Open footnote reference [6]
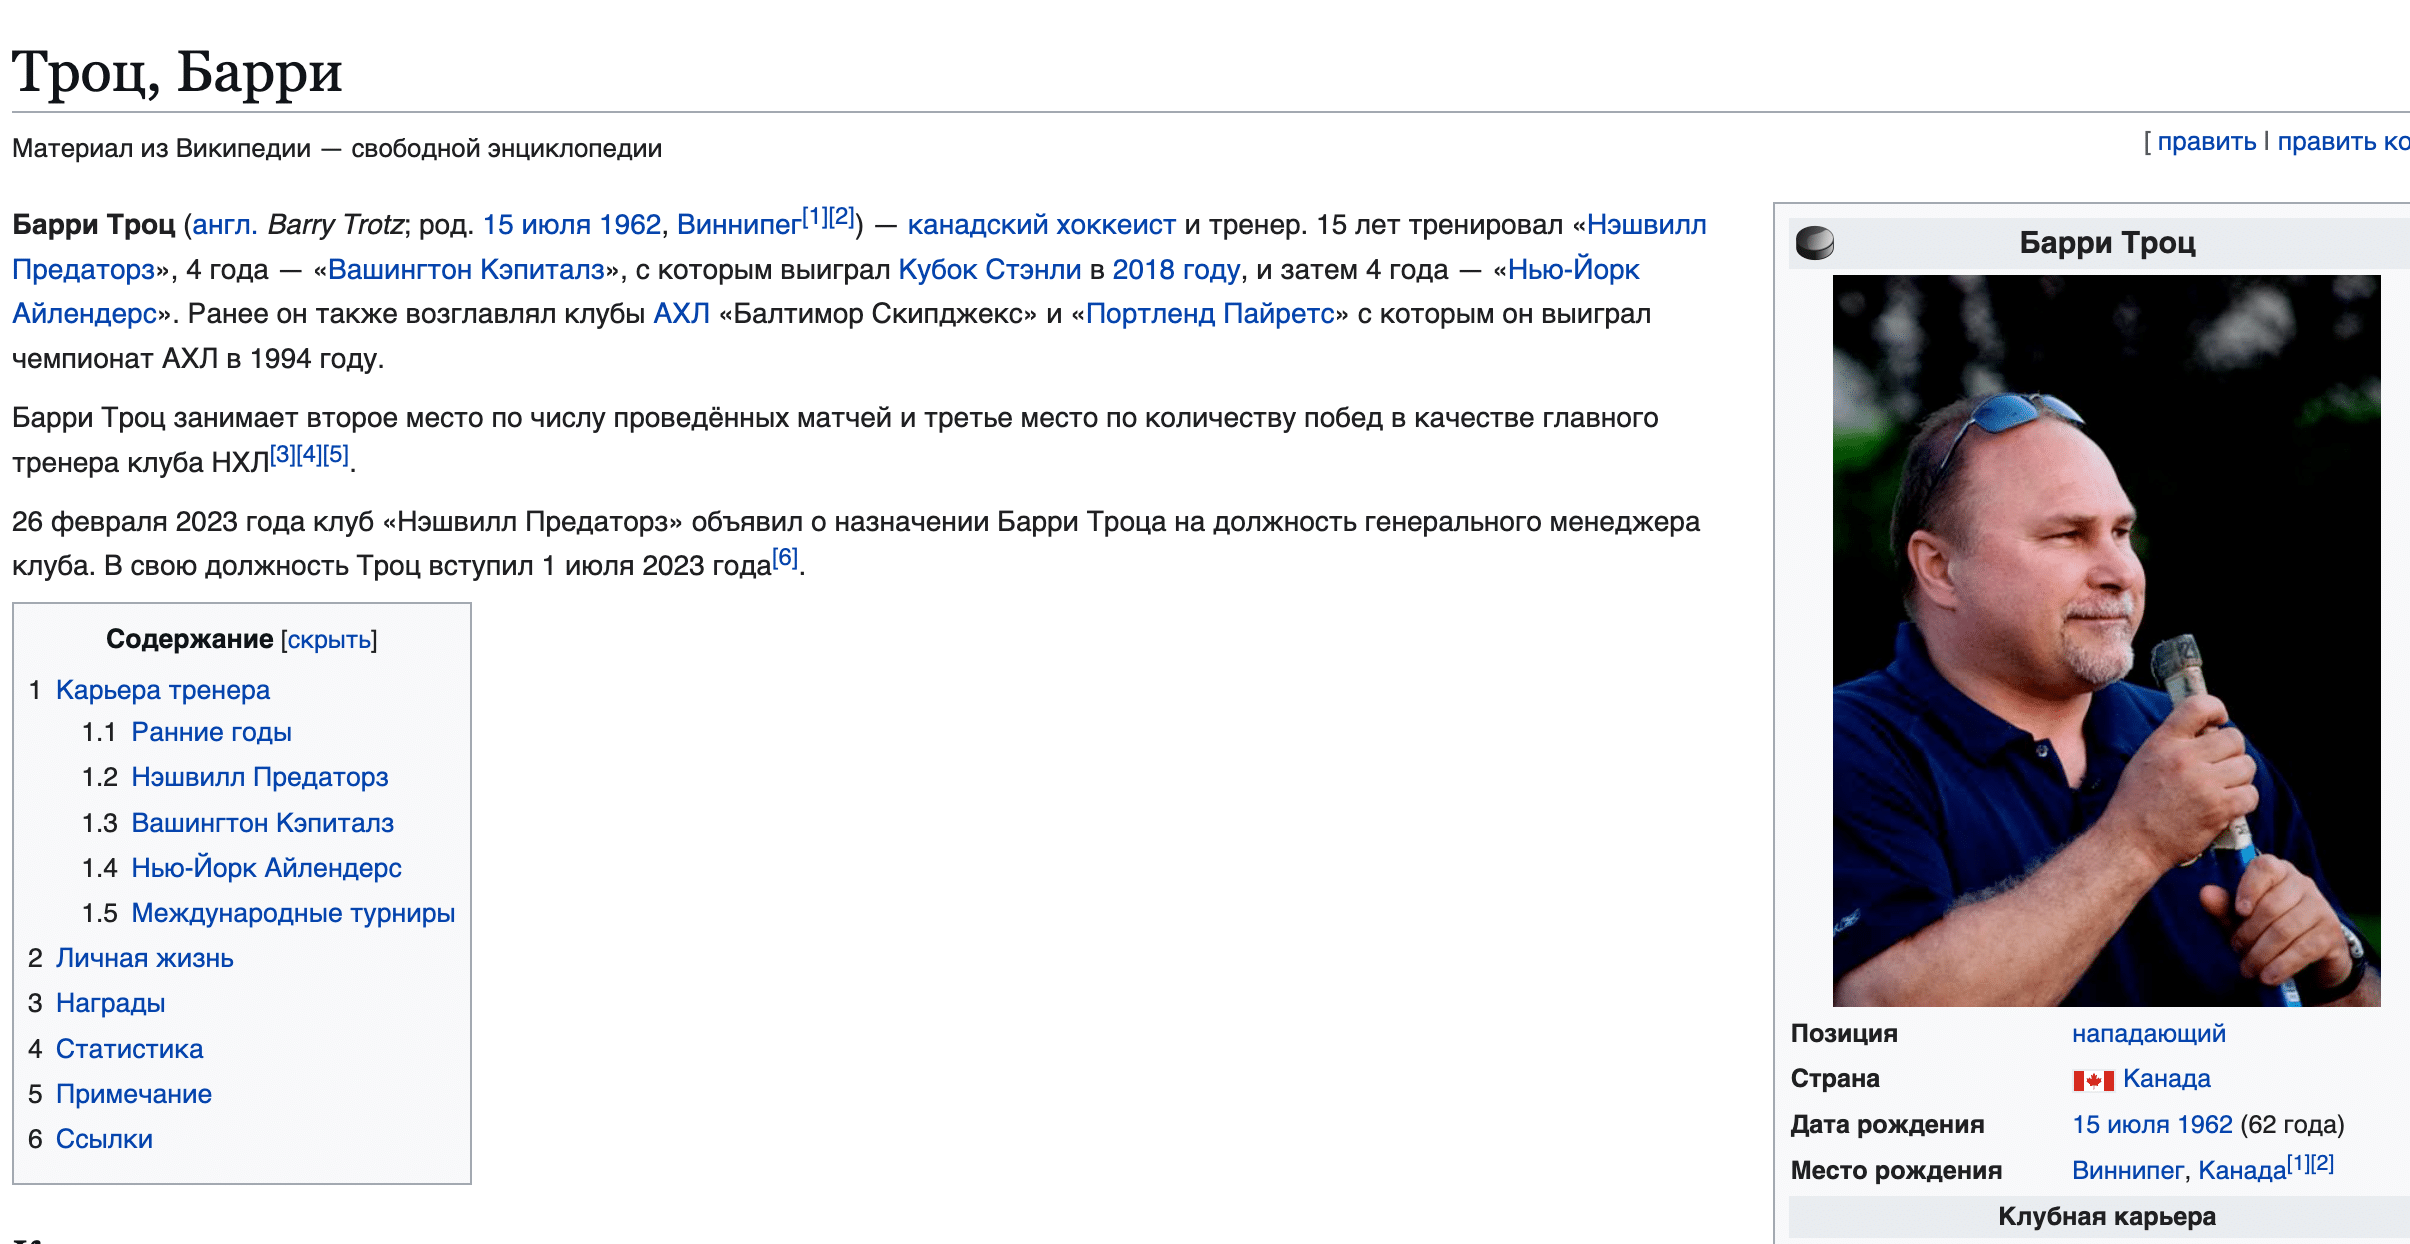This screenshot has width=2410, height=1244. click(786, 558)
